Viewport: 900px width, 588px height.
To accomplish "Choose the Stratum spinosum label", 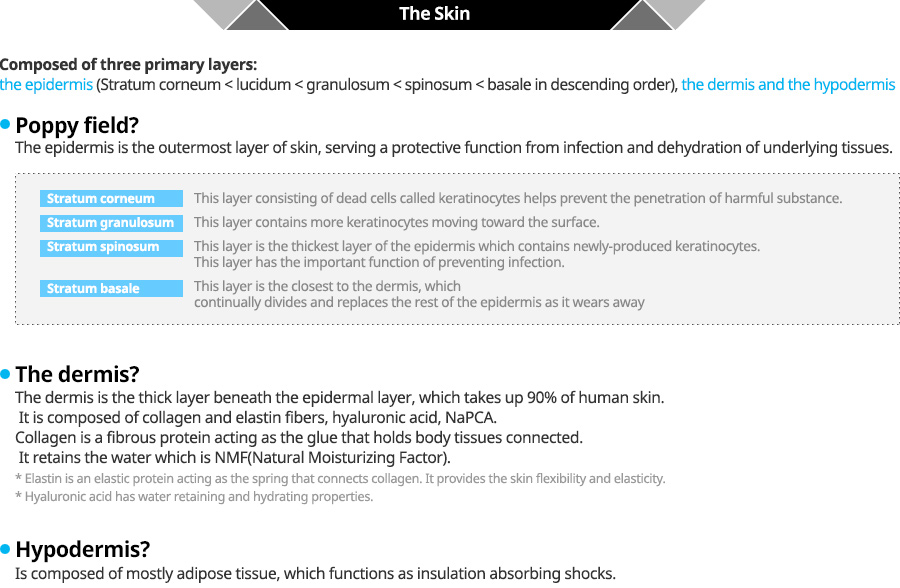I will point(111,247).
